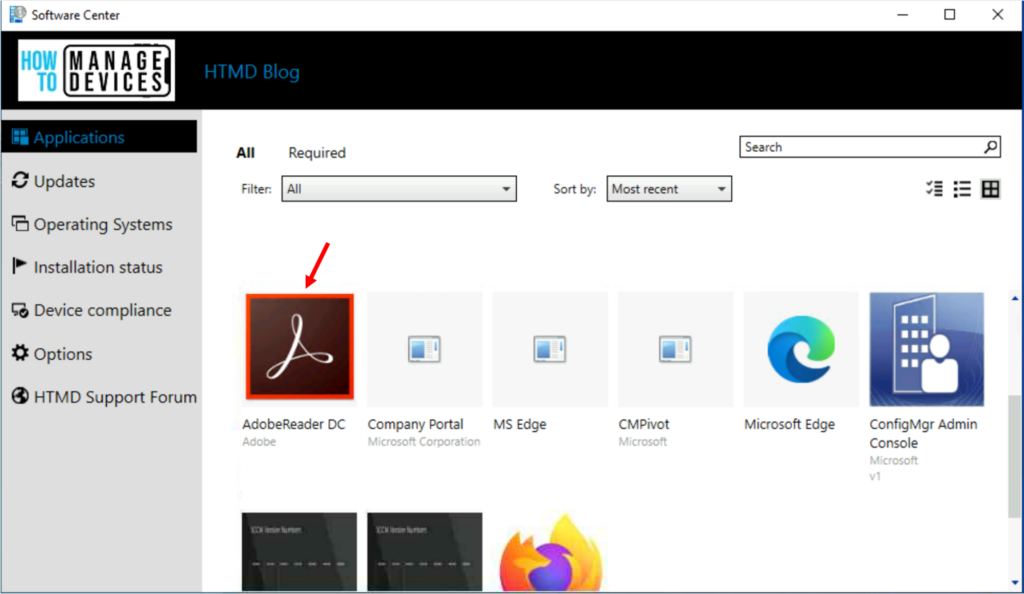
Task: Click the Installation status flag icon
Action: (x=20, y=266)
